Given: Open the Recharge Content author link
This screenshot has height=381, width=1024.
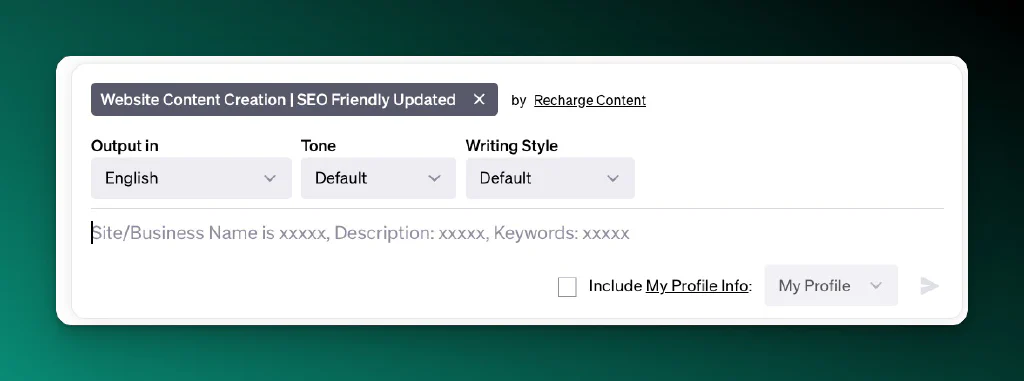Looking at the screenshot, I should tap(590, 100).
